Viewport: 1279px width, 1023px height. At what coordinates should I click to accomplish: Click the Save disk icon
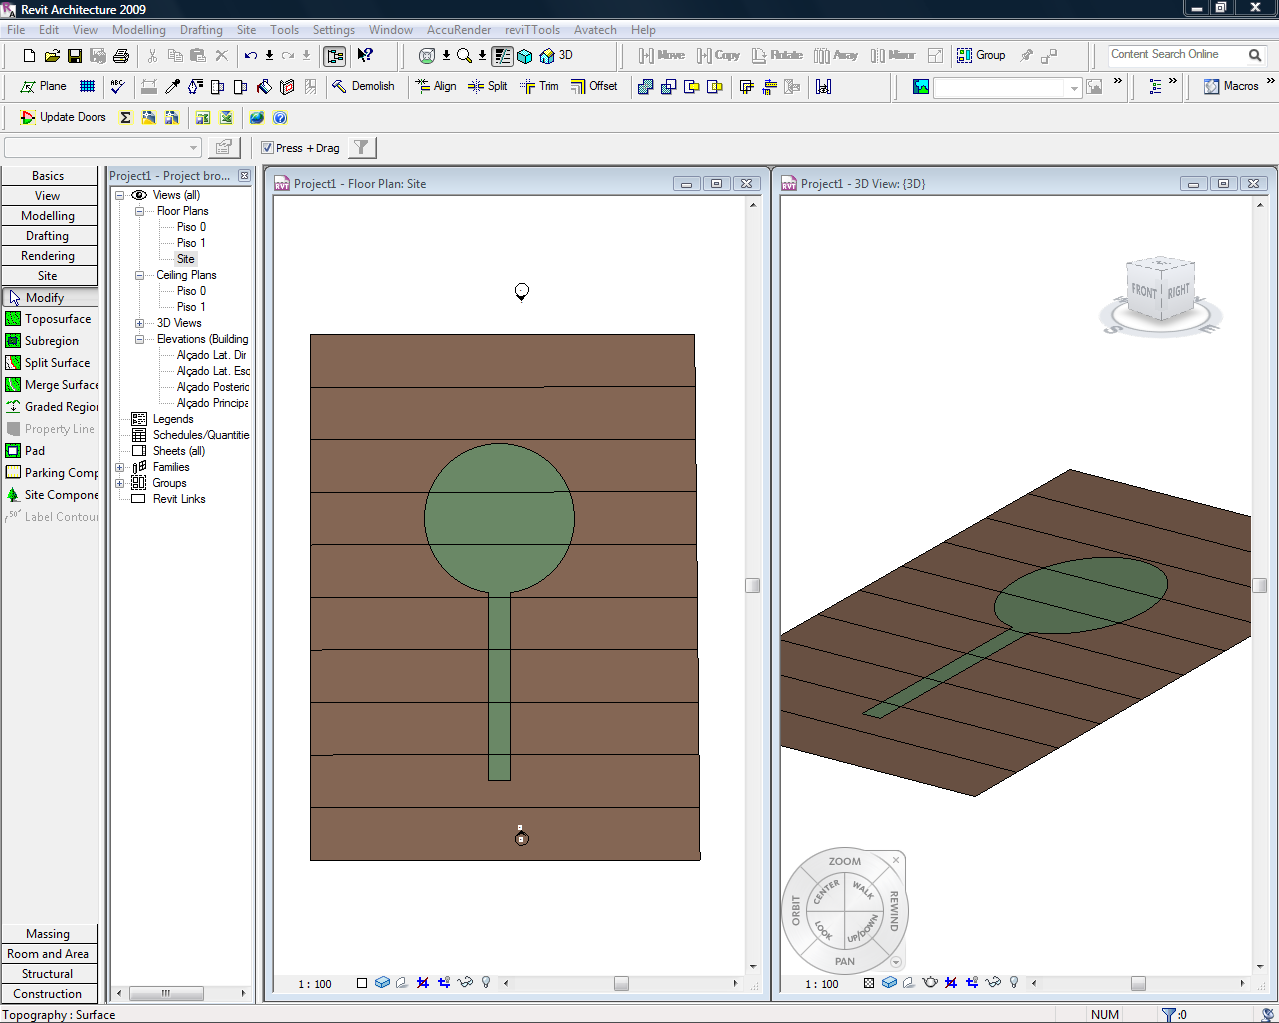point(75,56)
